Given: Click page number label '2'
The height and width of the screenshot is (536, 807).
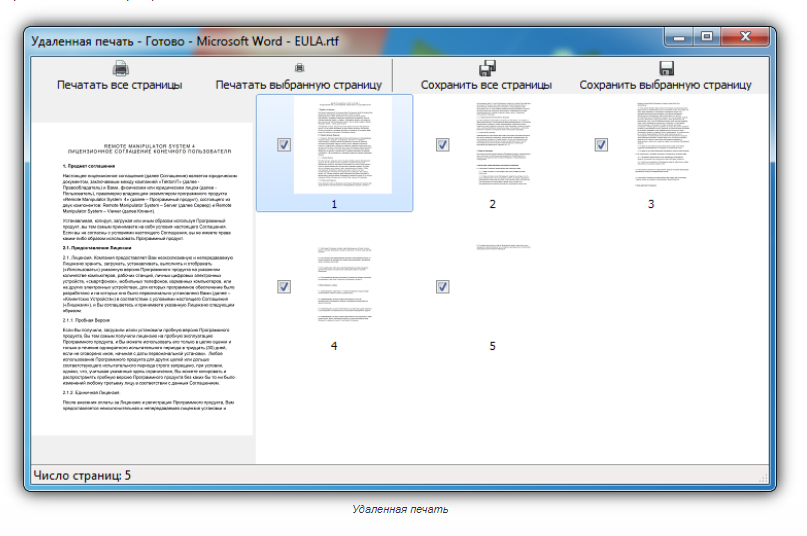Looking at the screenshot, I should pos(493,204).
